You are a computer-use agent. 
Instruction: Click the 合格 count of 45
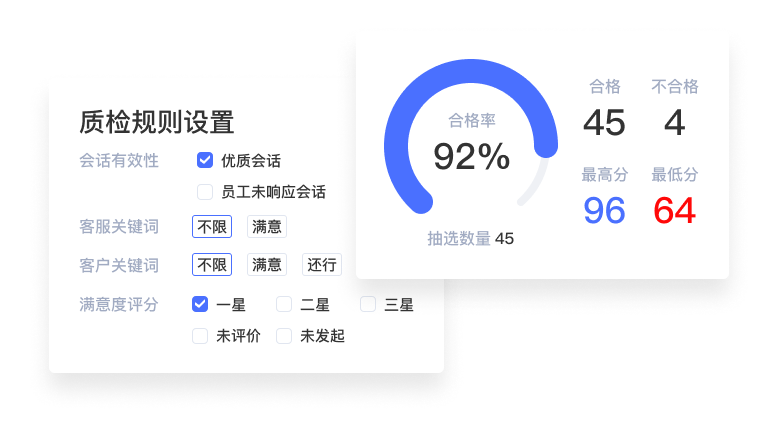(604, 123)
